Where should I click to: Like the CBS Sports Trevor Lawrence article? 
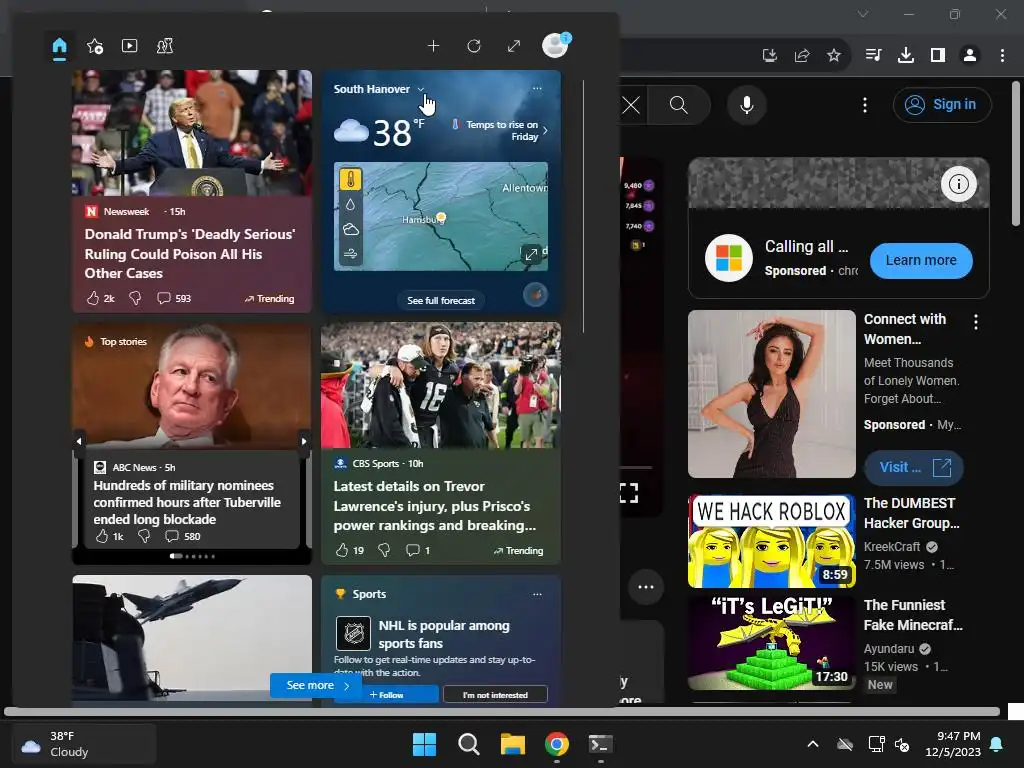(342, 551)
